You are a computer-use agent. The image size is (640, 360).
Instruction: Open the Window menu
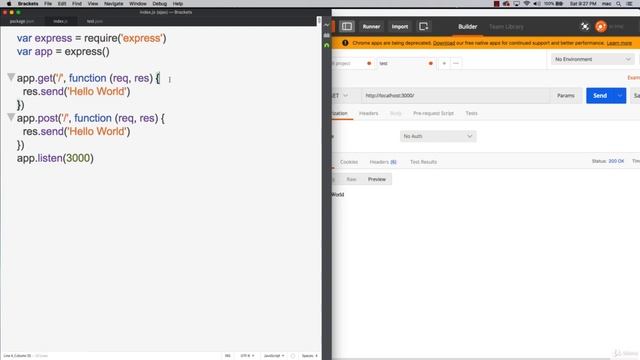point(138,4)
